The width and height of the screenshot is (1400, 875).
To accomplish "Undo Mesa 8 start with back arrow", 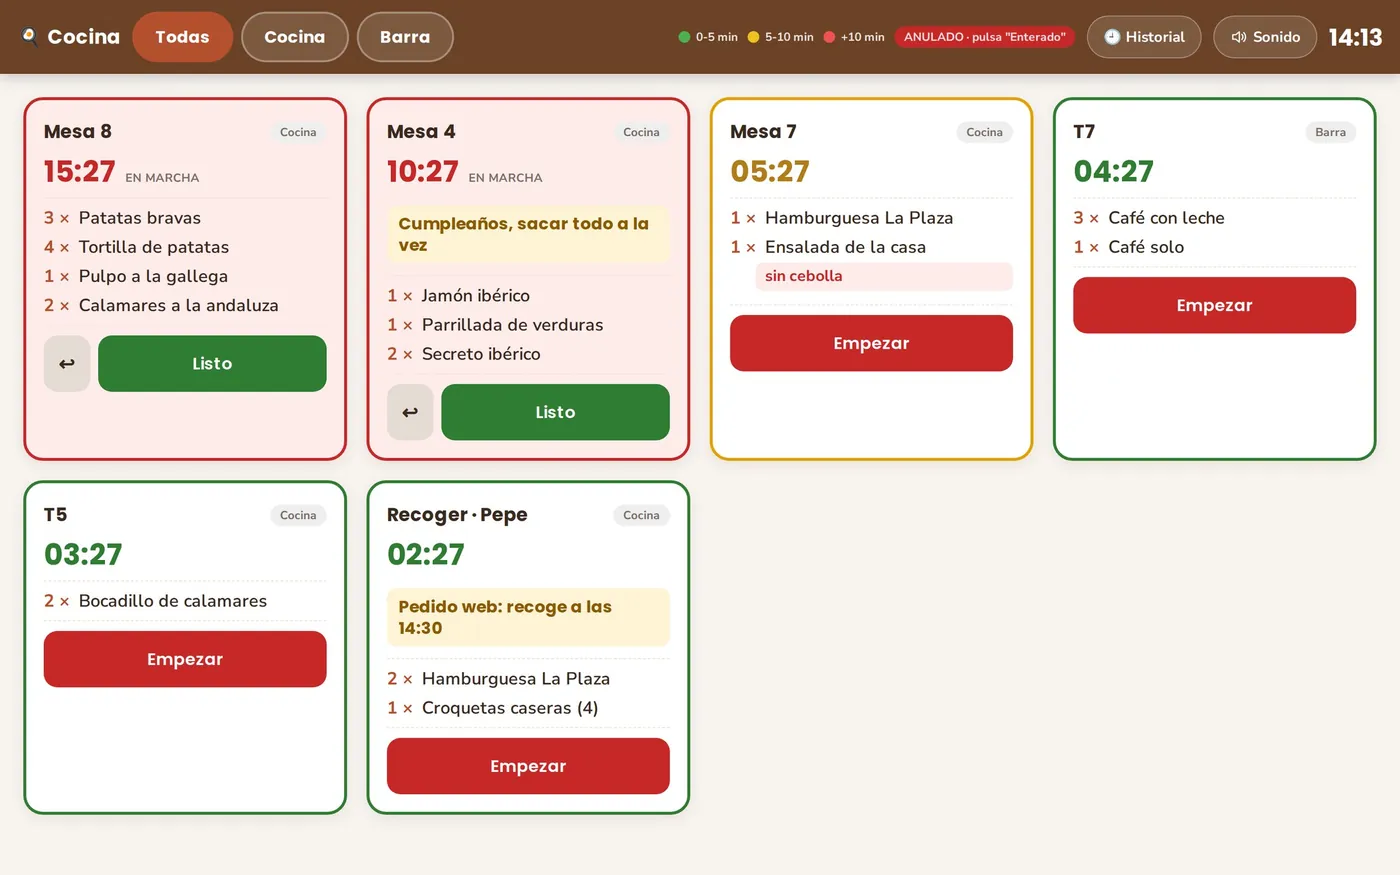I will (x=67, y=364).
